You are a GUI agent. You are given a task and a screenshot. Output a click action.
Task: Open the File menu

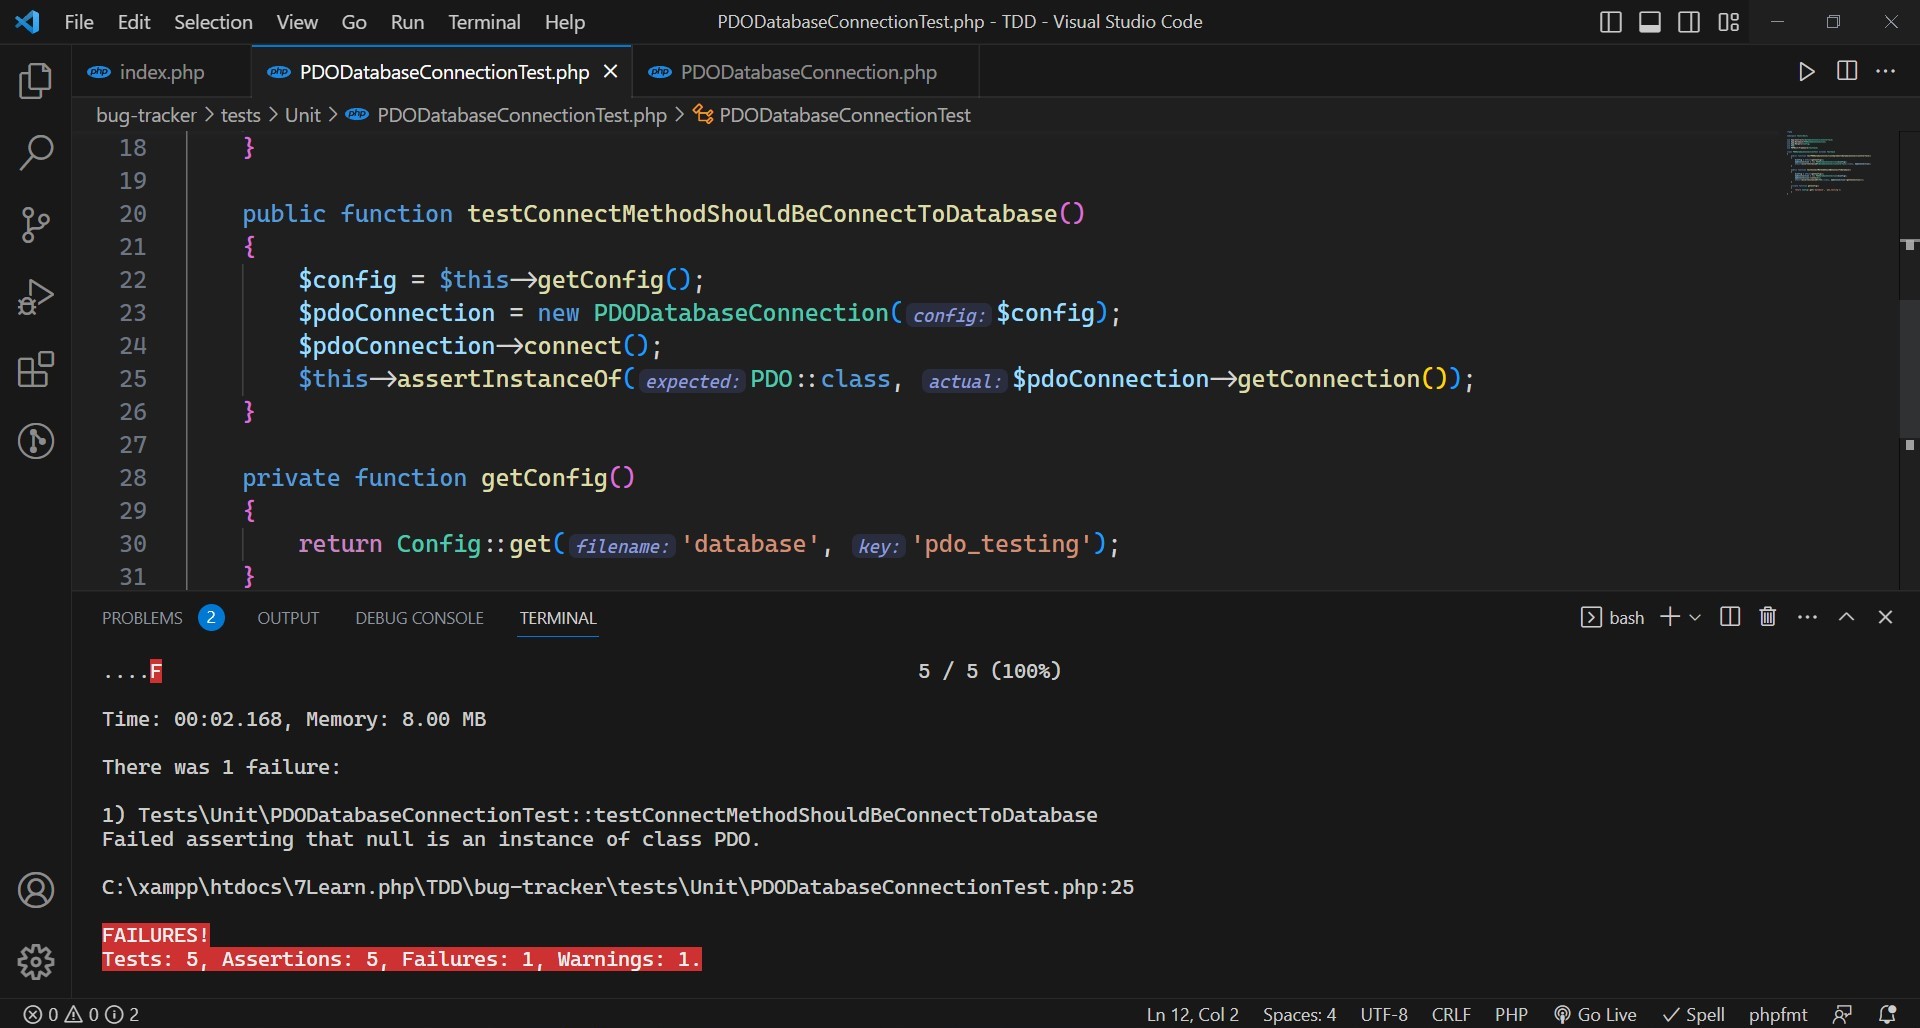pos(79,22)
